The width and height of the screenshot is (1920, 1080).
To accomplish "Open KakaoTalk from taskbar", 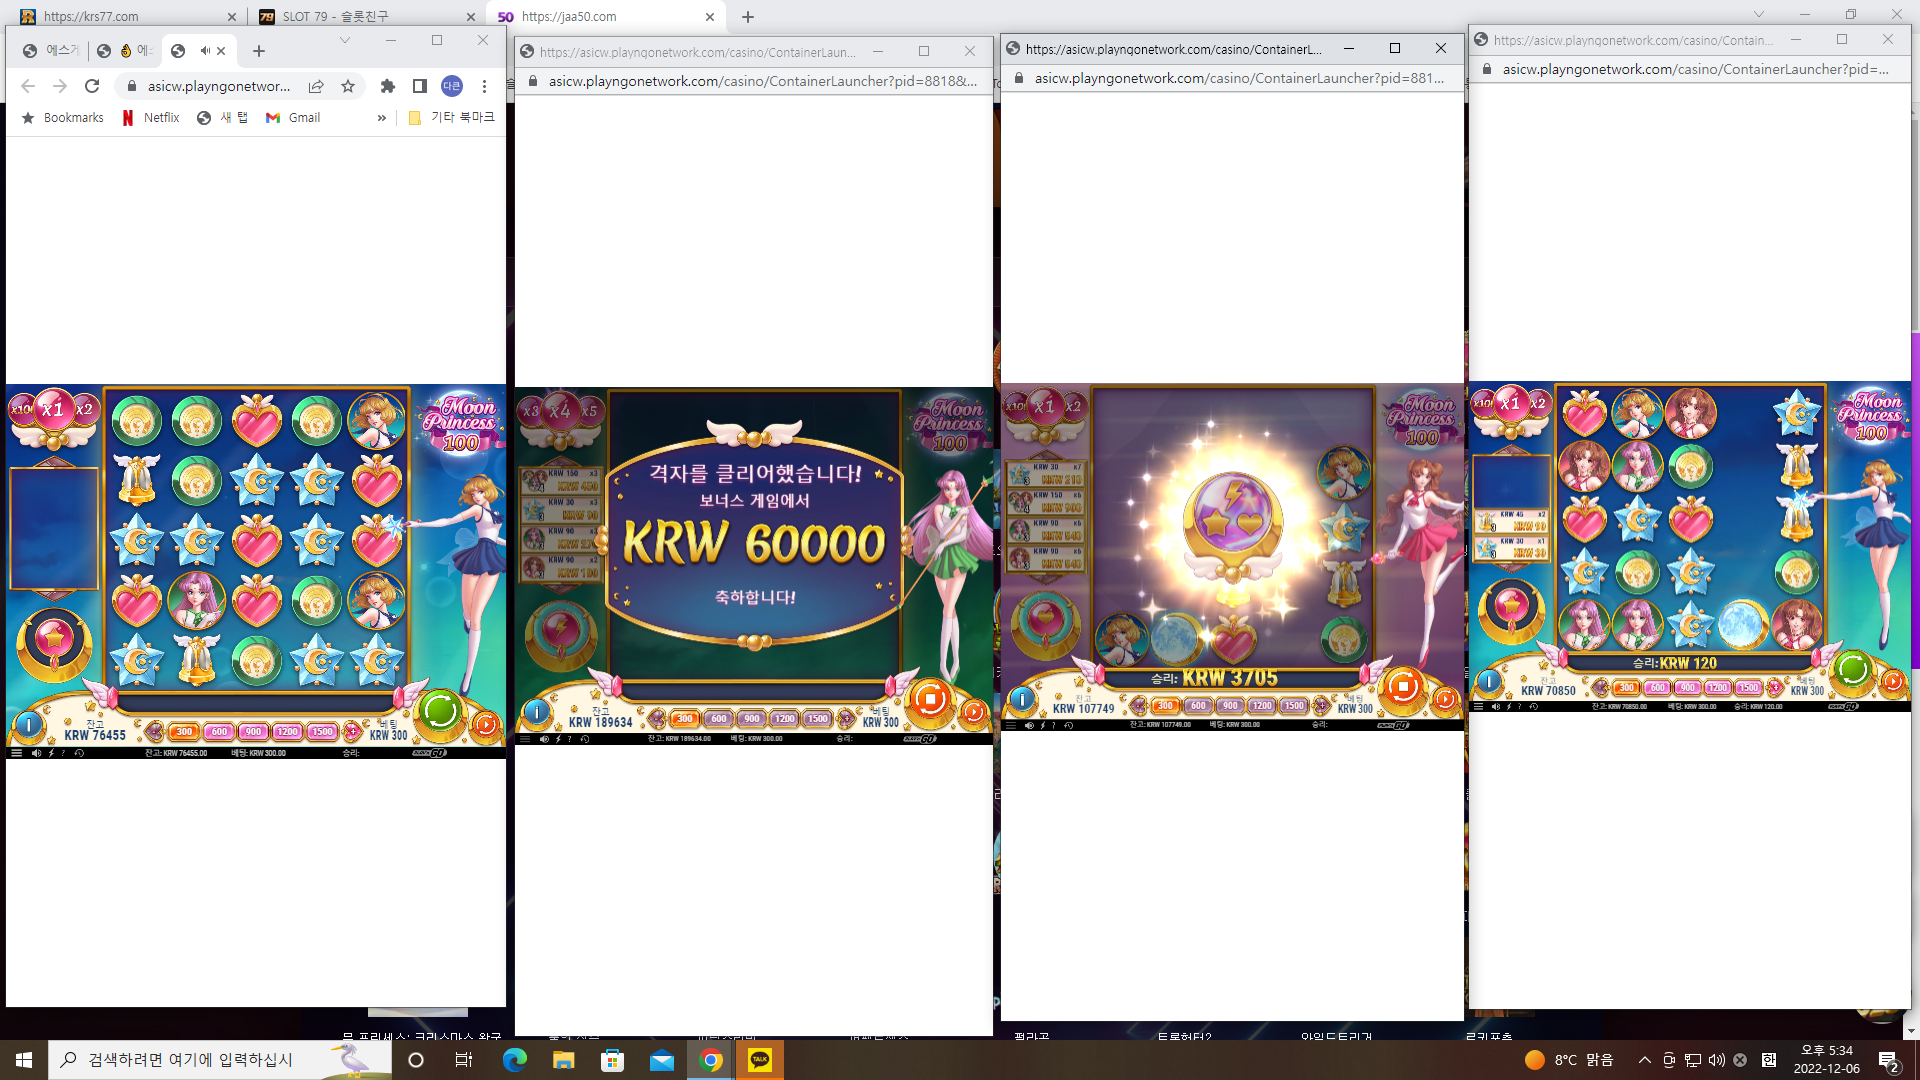I will click(x=760, y=1060).
